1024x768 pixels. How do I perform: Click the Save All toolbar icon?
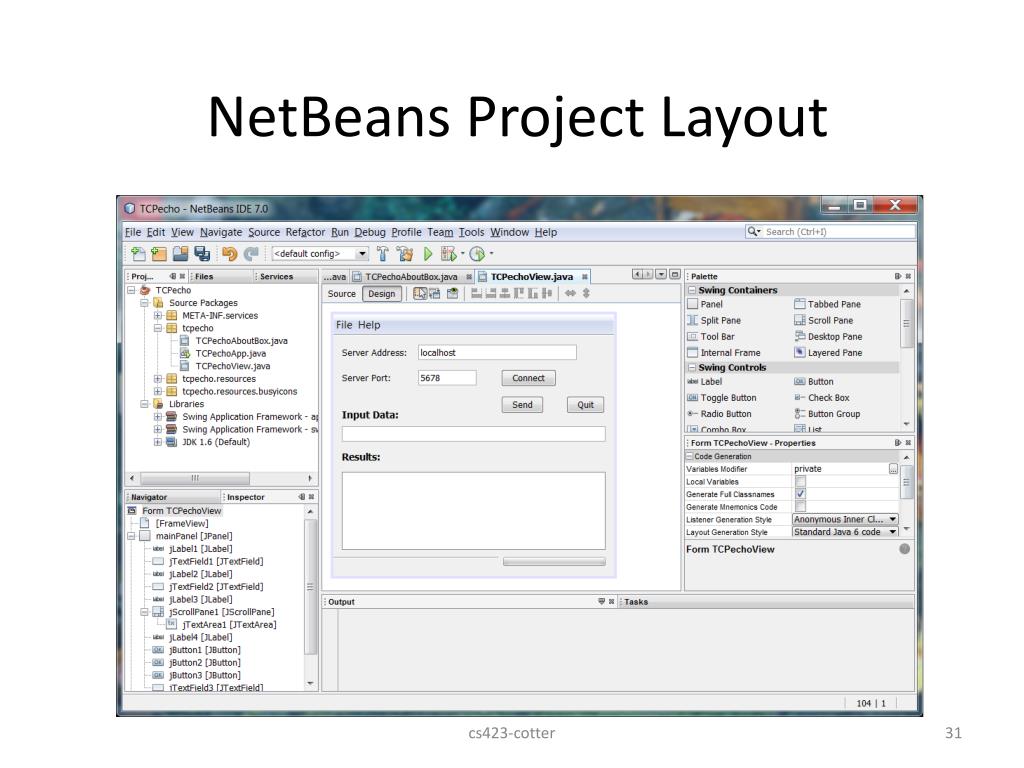(202, 254)
